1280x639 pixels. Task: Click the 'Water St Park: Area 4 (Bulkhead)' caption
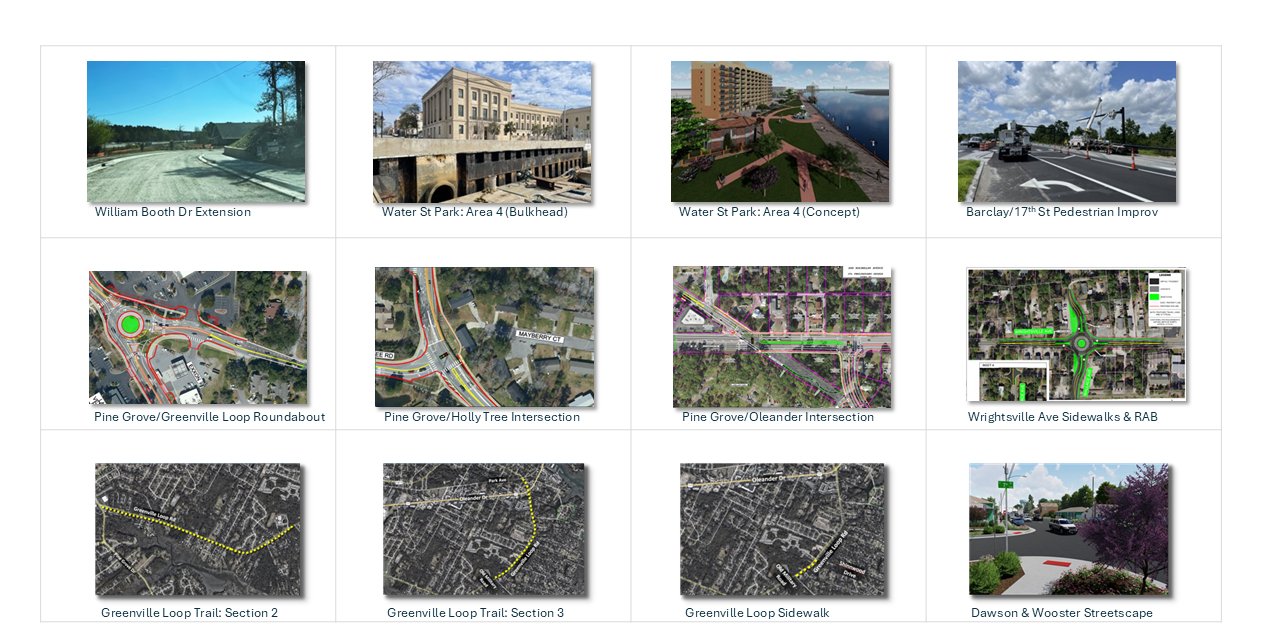475,212
